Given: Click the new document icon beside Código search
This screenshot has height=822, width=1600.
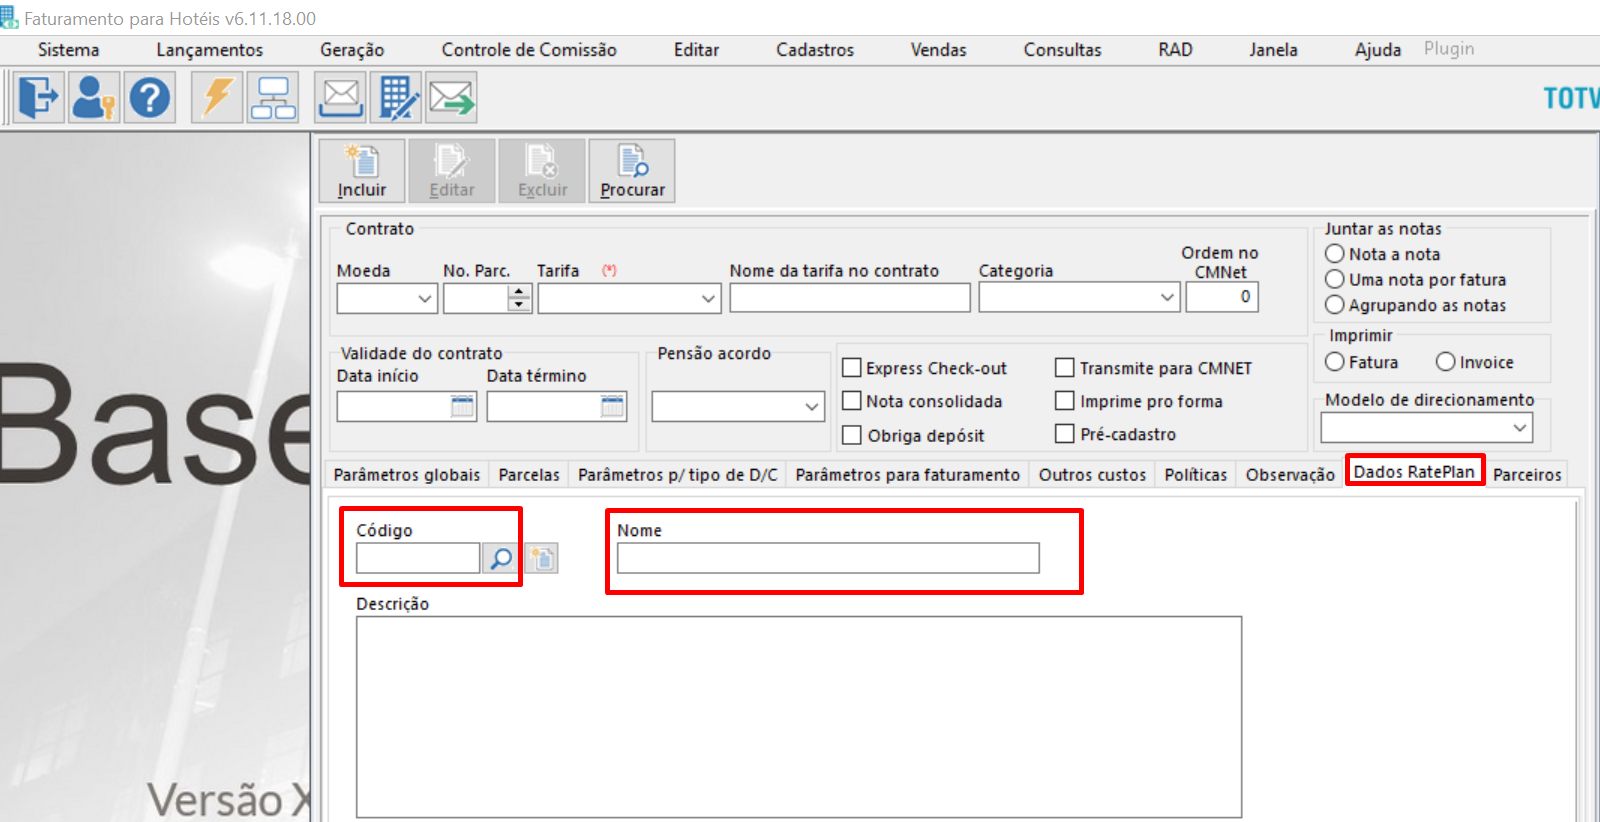Looking at the screenshot, I should coord(542,558).
